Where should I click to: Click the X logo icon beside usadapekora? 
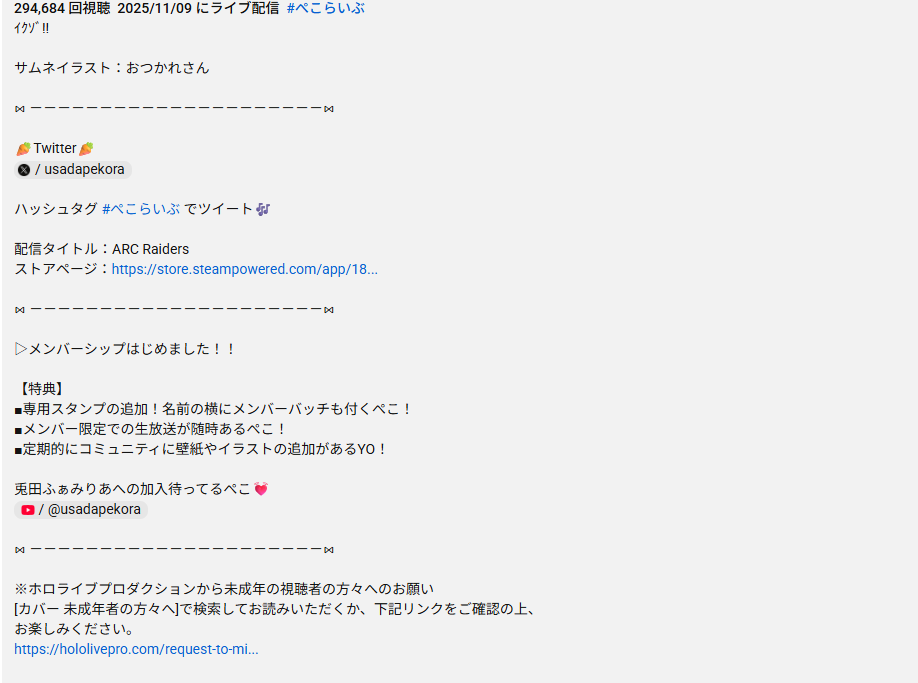click(x=24, y=170)
